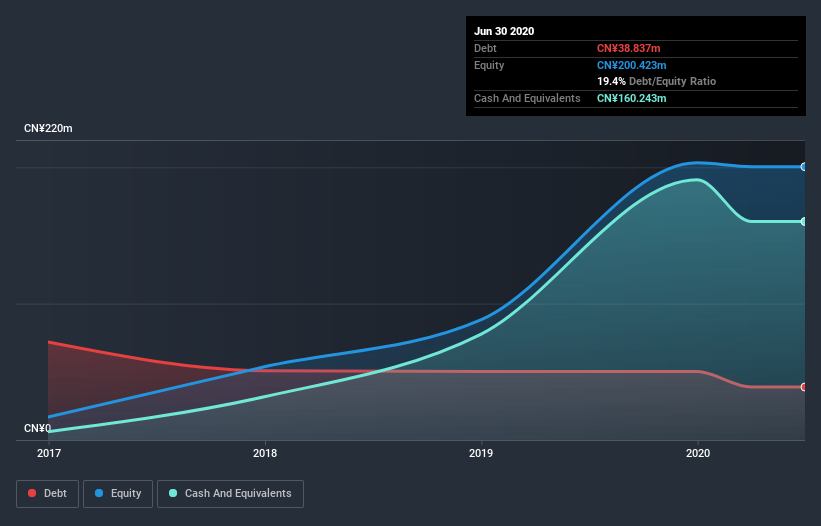Image resolution: width=821 pixels, height=526 pixels.
Task: Click the 2018 x-axis label
Action: pos(265,453)
